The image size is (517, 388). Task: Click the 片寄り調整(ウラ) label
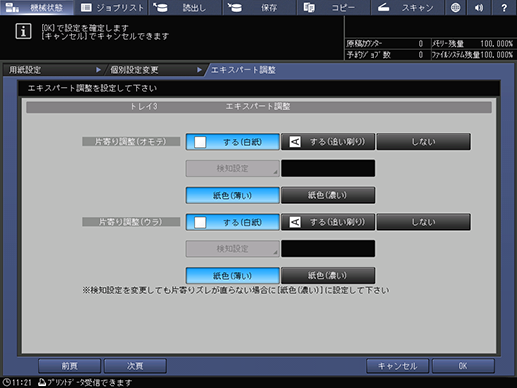point(131,222)
